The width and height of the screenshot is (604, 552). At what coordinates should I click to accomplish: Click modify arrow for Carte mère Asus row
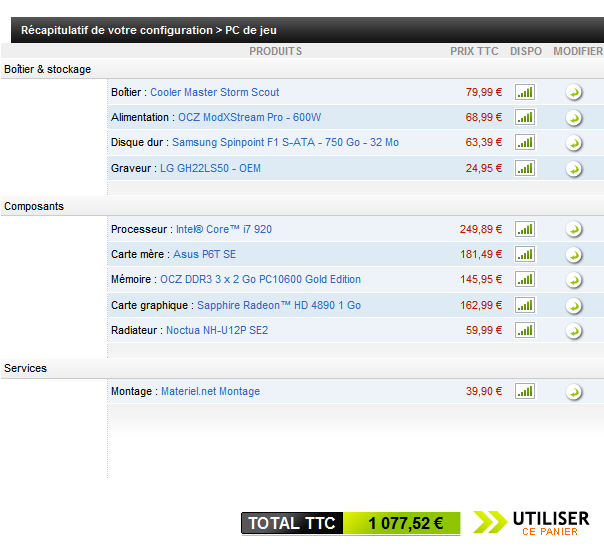(574, 255)
